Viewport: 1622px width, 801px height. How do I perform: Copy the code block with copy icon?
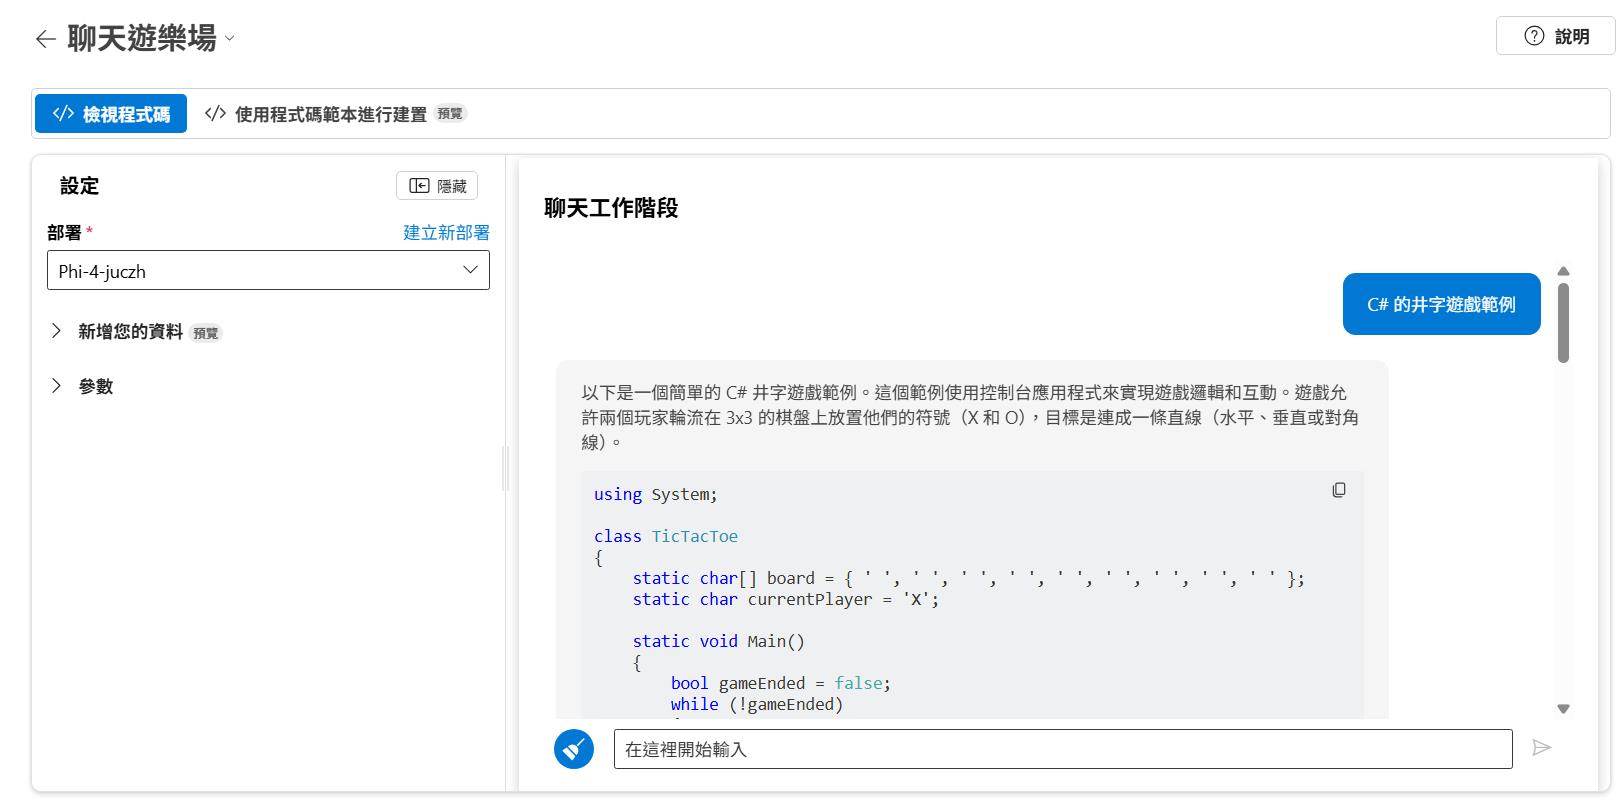[1338, 490]
